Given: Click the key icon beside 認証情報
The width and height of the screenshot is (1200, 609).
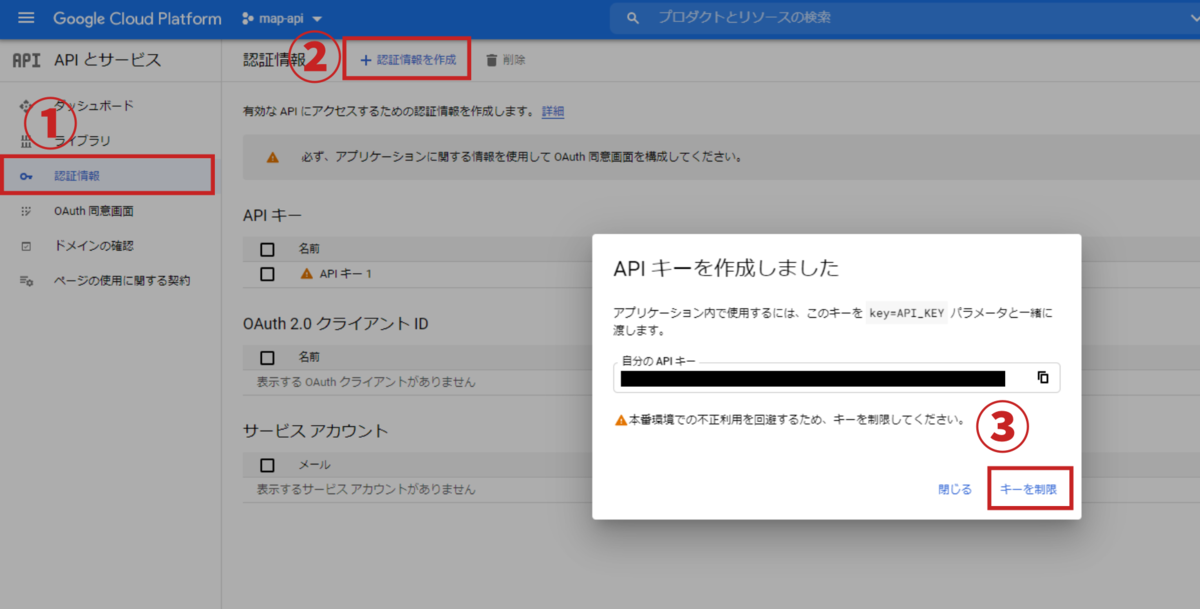Looking at the screenshot, I should (x=26, y=176).
